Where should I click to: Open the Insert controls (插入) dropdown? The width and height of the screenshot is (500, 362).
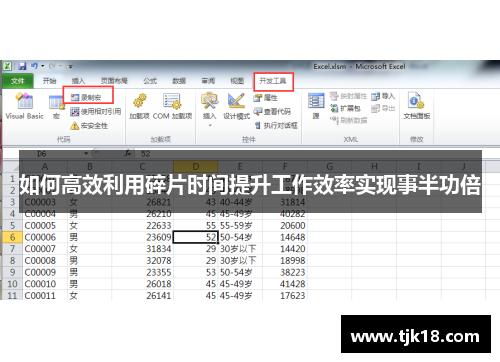coord(210,109)
